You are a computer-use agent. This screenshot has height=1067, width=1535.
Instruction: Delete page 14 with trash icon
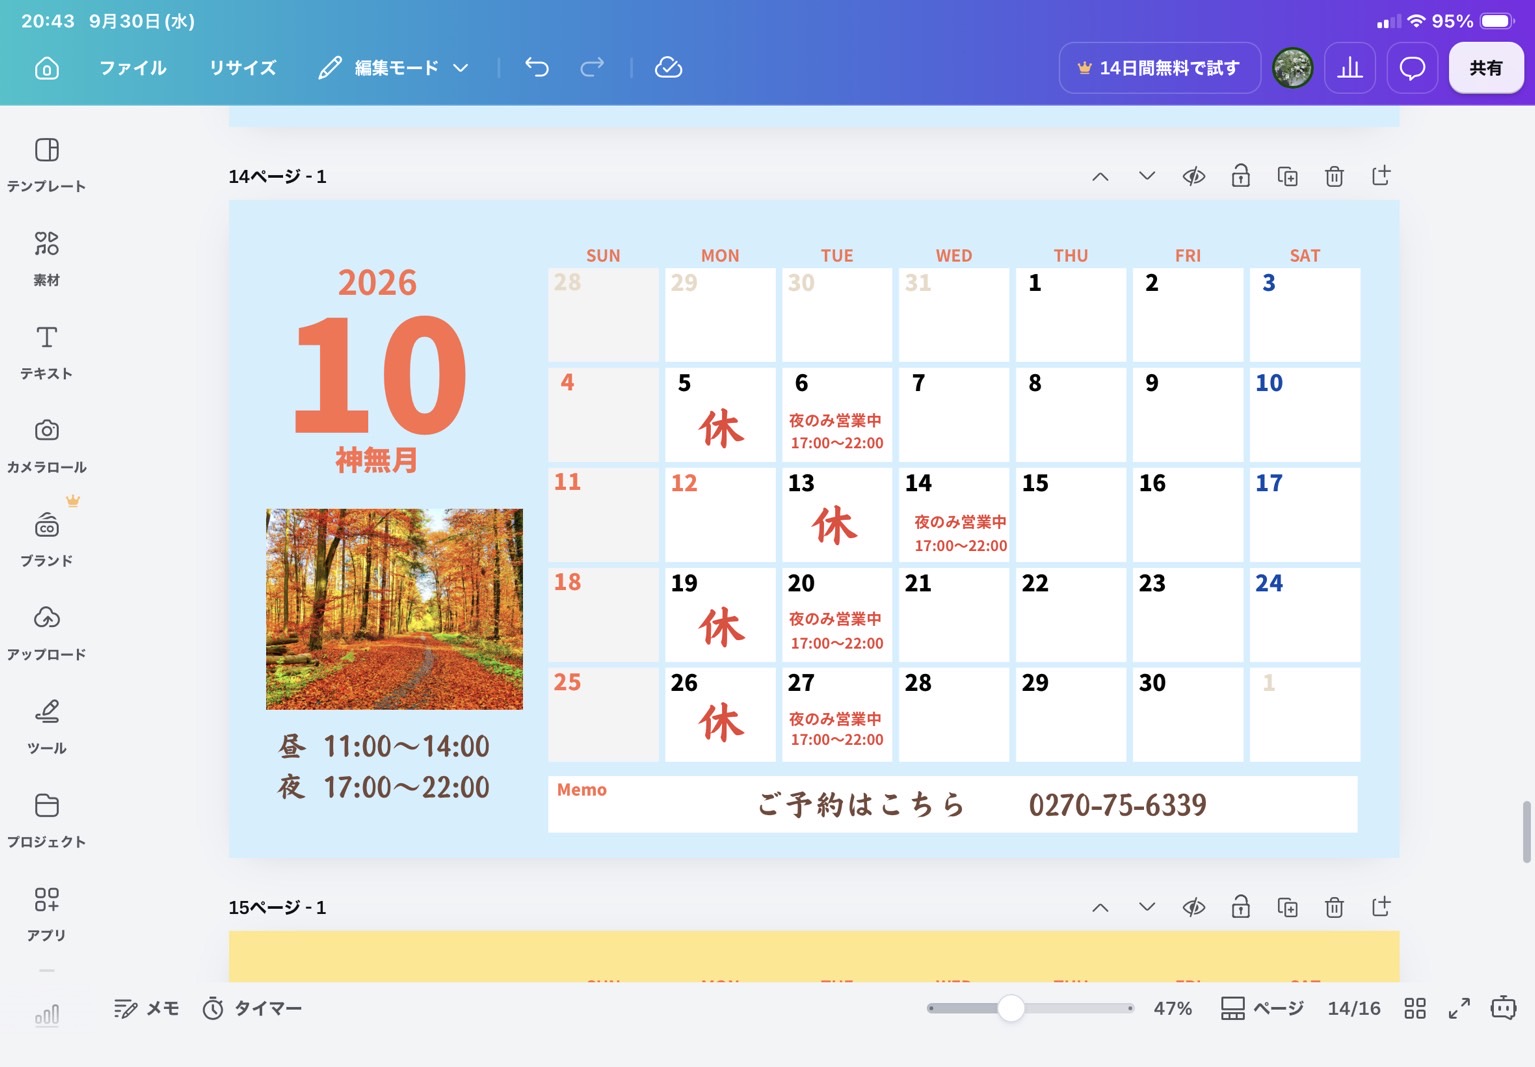pos(1334,177)
